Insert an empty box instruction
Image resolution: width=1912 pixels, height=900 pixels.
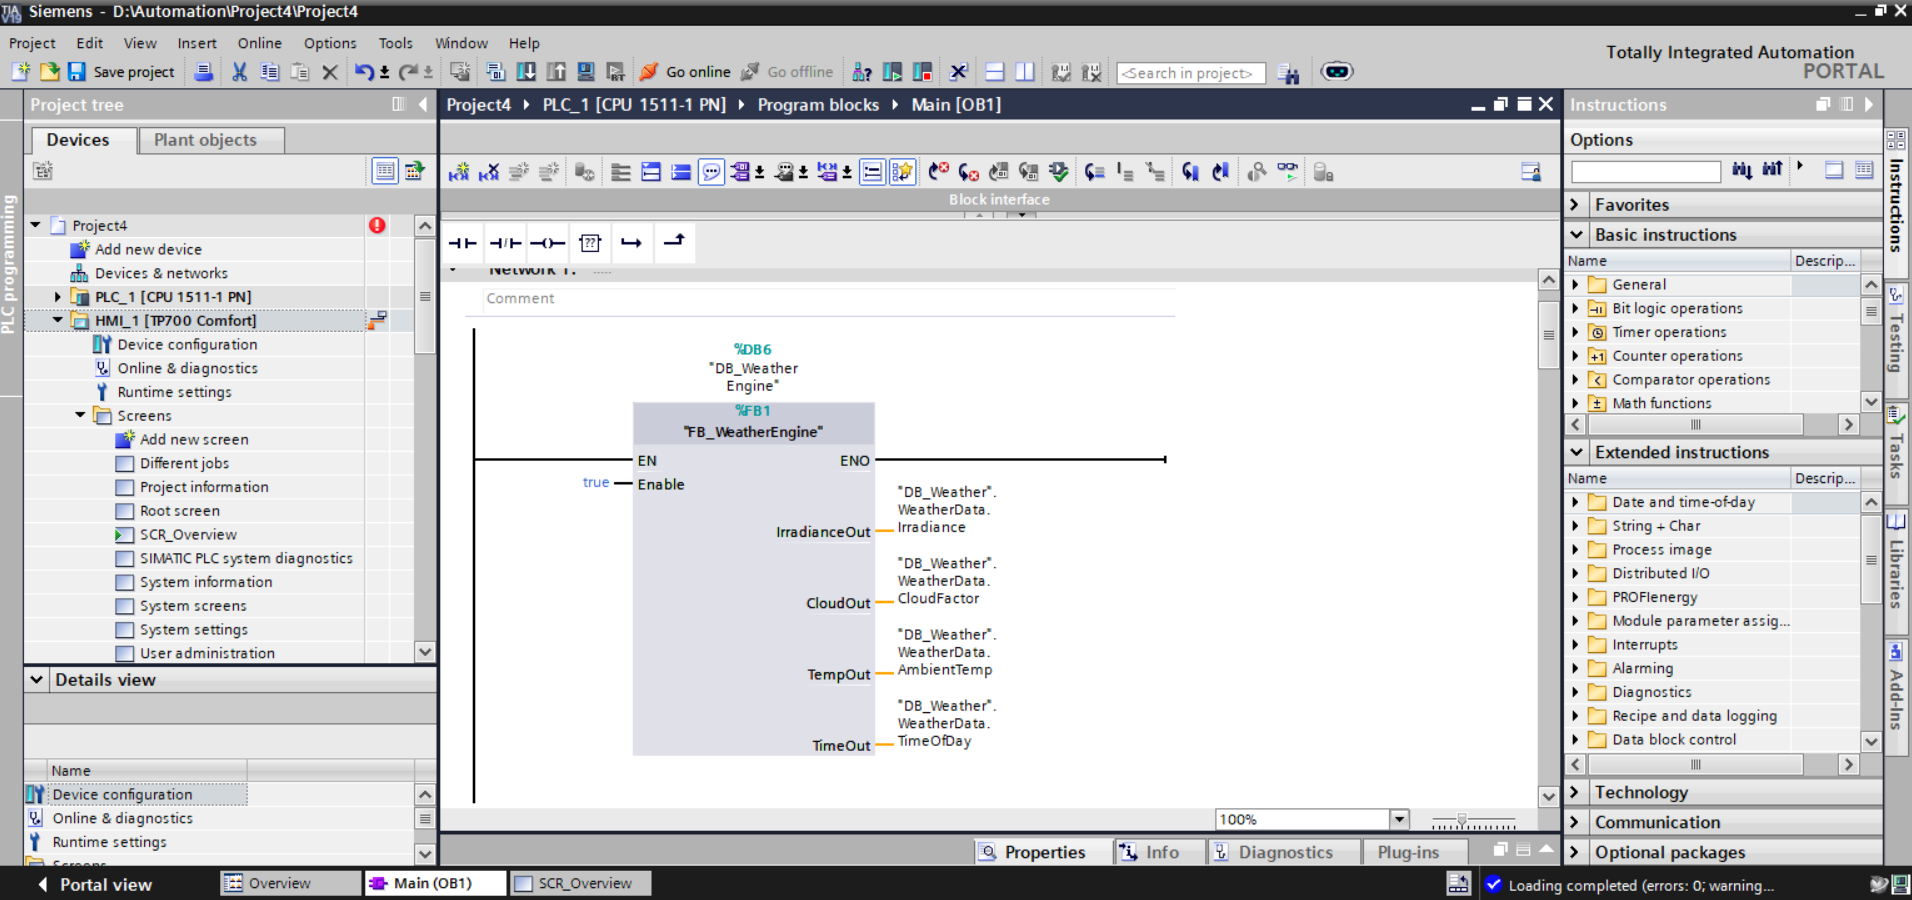(x=590, y=242)
